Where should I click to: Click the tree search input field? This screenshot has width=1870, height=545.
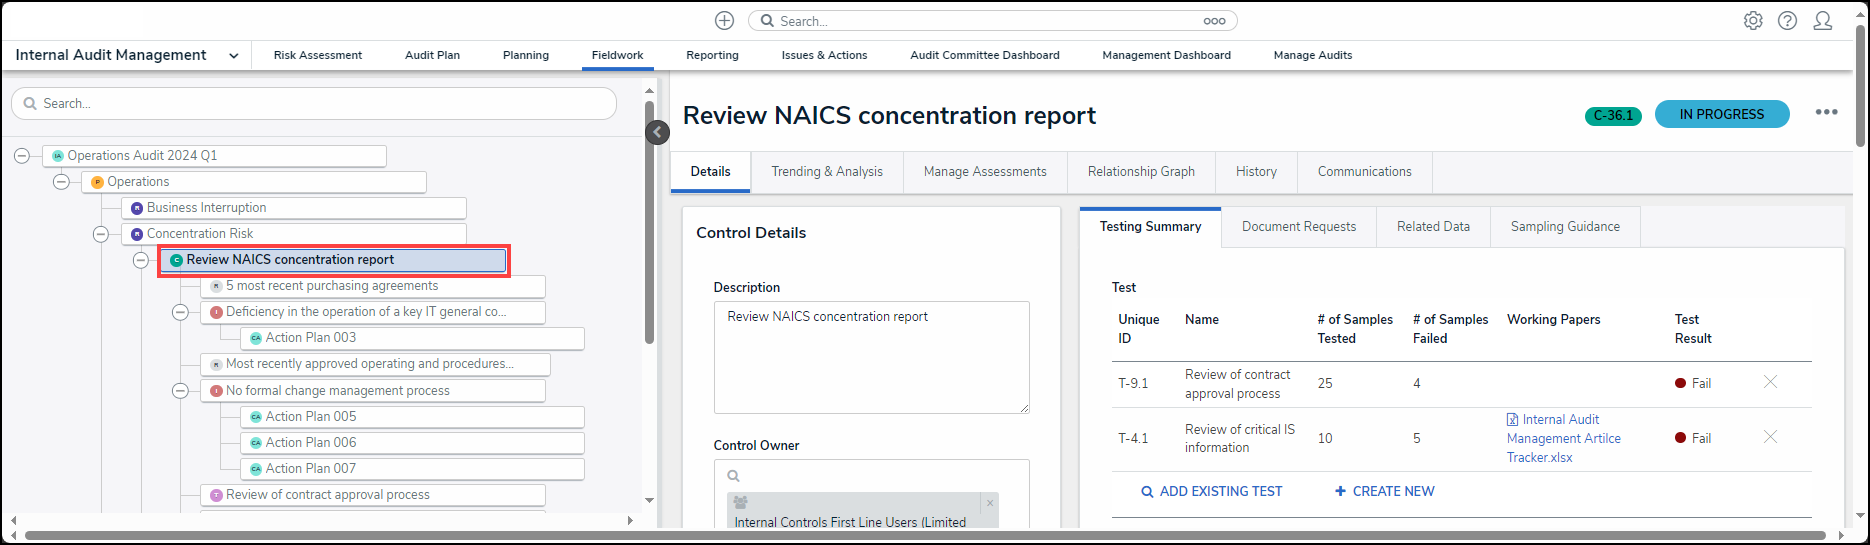314,104
